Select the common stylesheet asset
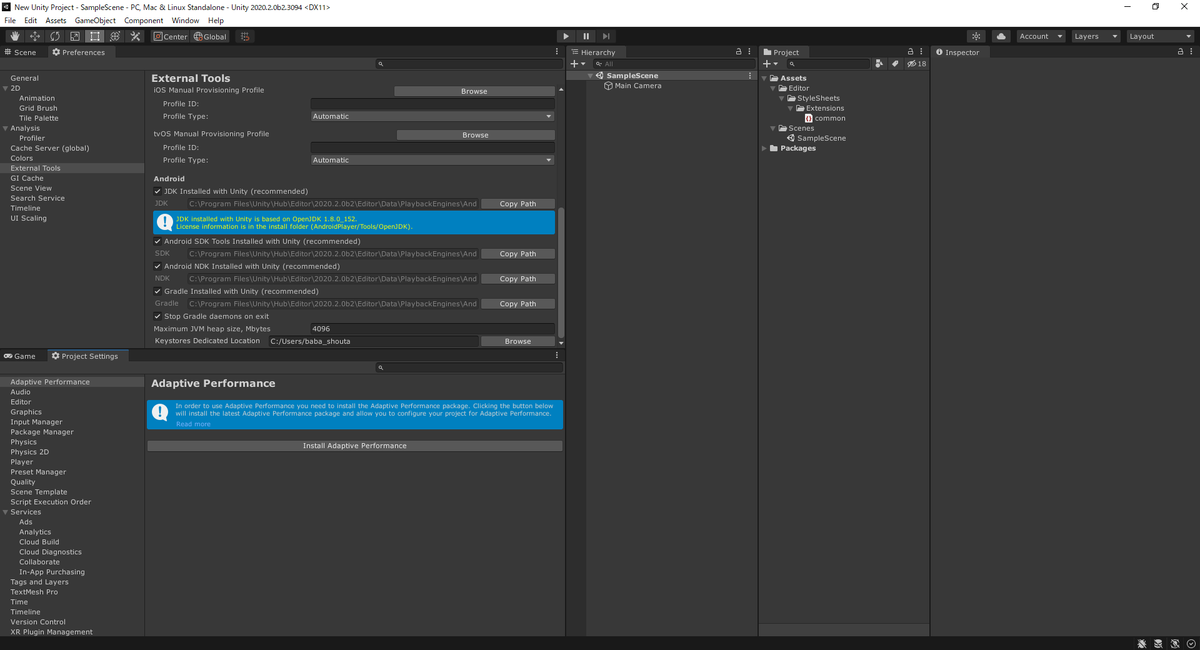The width and height of the screenshot is (1200, 650). click(x=829, y=118)
